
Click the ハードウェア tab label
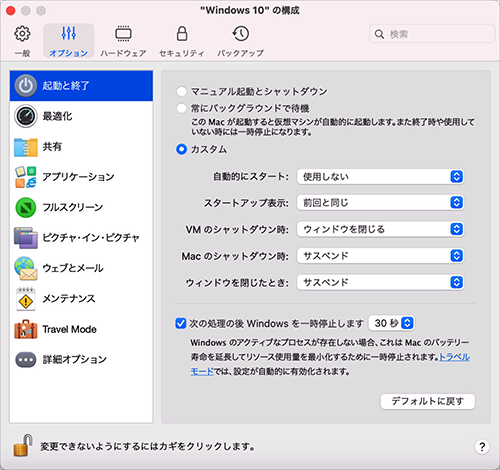point(123,53)
